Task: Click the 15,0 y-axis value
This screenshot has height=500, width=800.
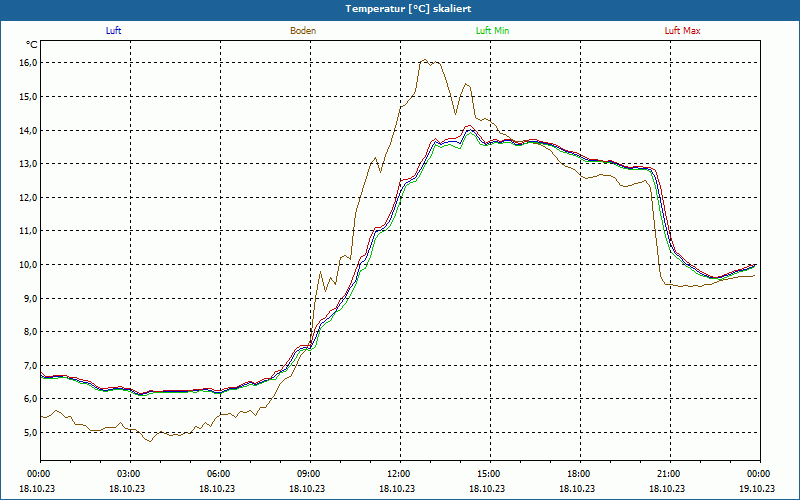Action: 28,96
